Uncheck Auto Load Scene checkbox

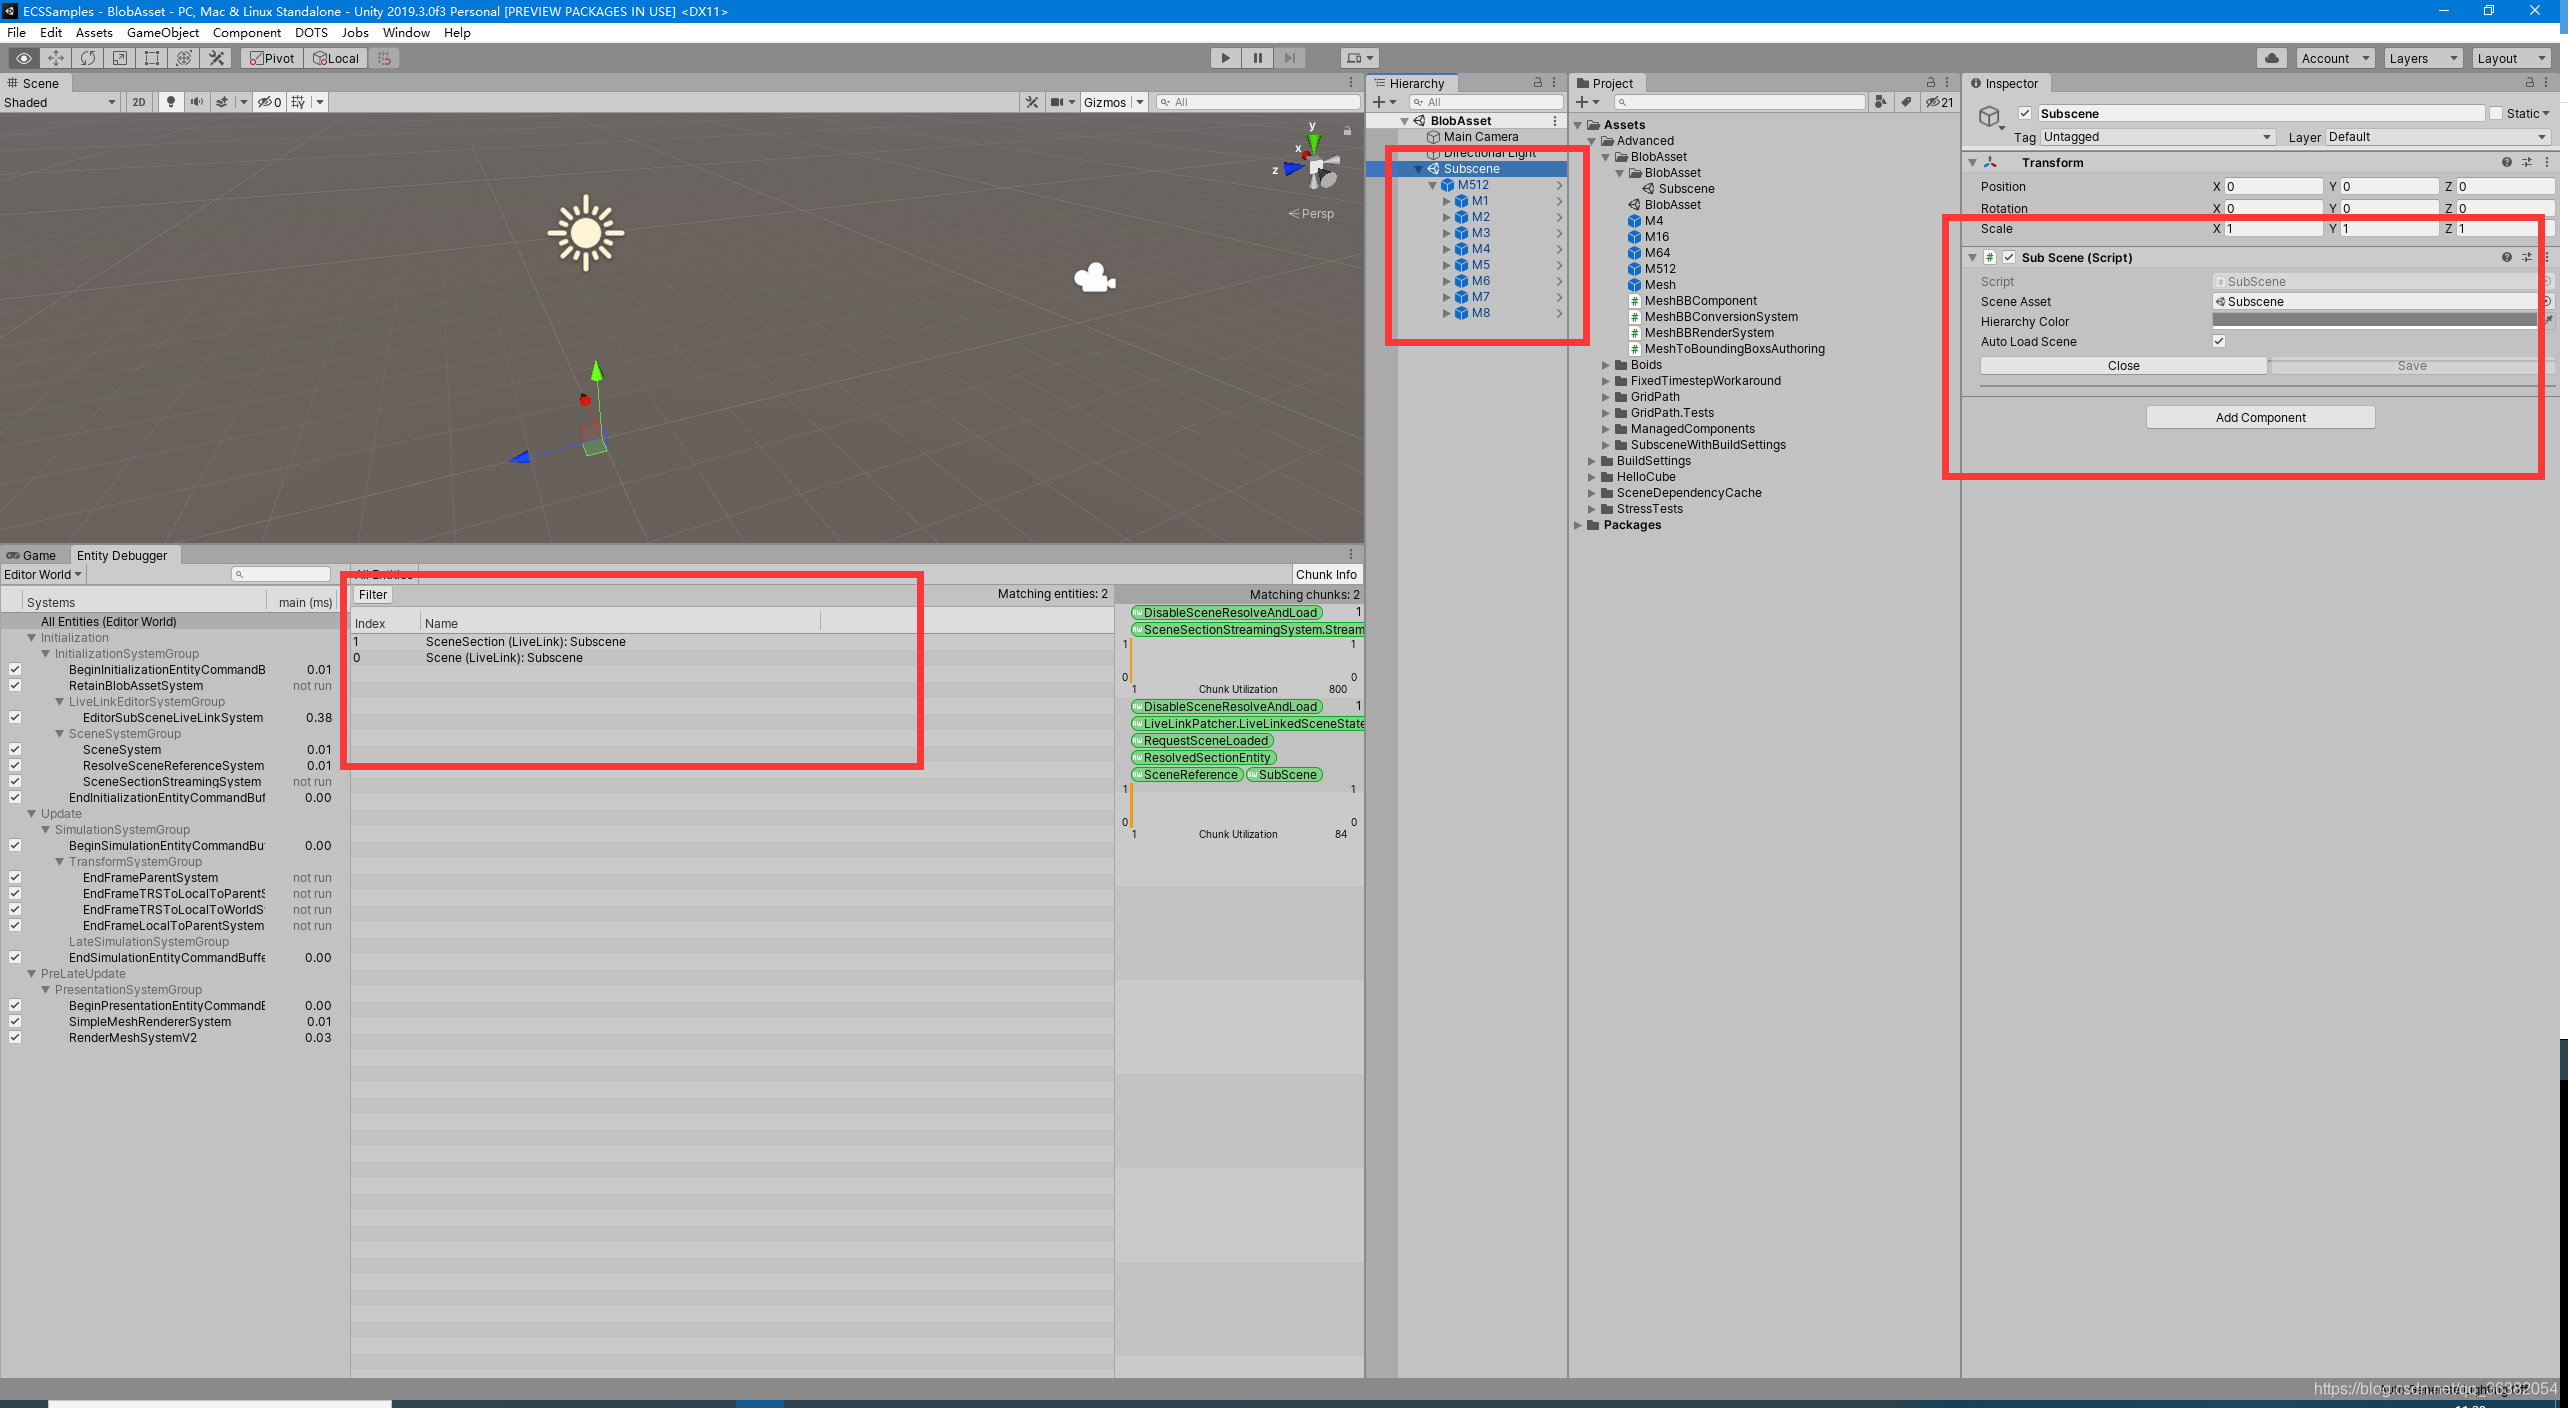(2219, 341)
